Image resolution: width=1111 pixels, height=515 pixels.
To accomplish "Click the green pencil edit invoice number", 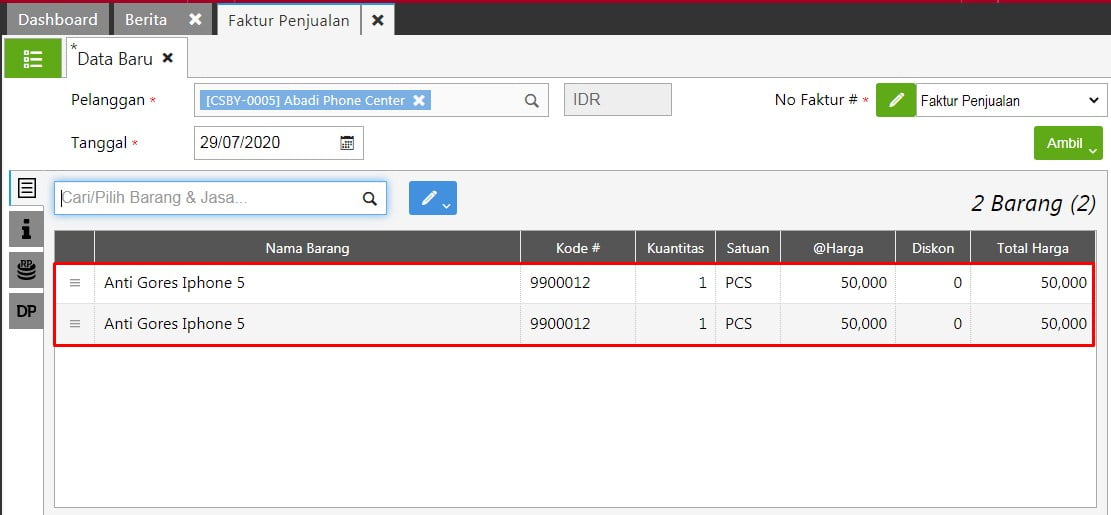I will pyautogui.click(x=896, y=100).
